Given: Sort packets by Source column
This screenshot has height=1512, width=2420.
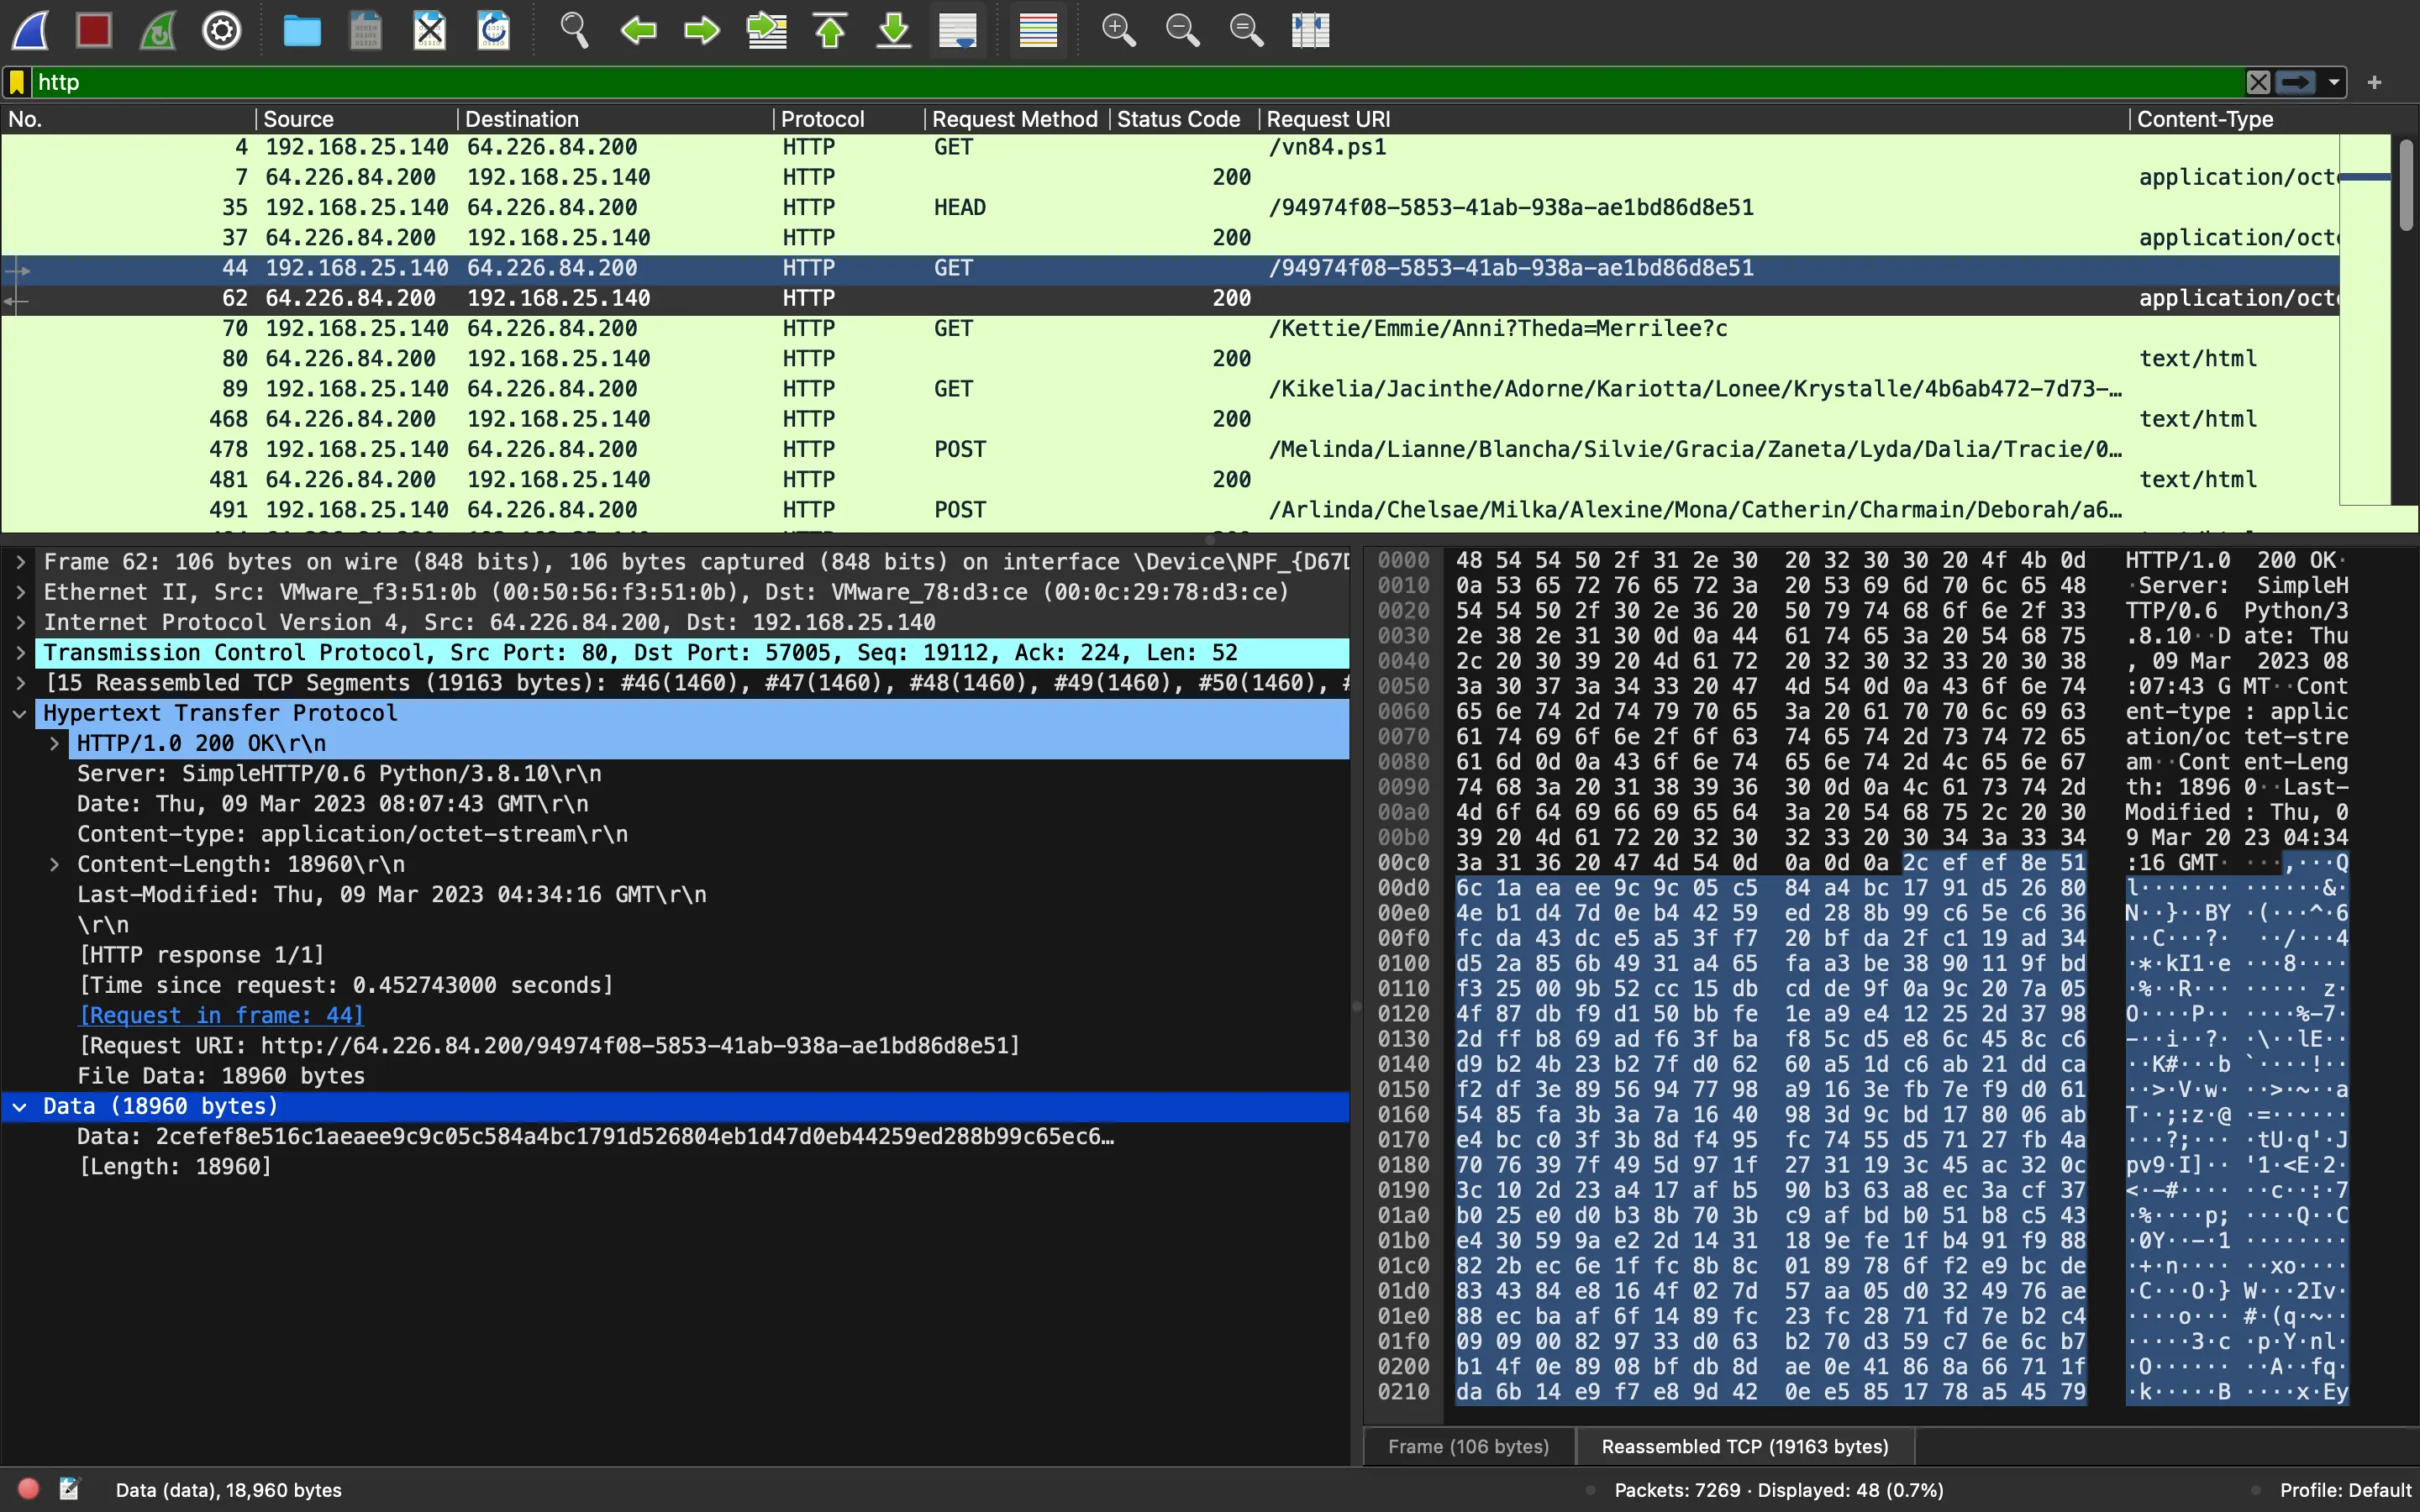Looking at the screenshot, I should click(357, 119).
